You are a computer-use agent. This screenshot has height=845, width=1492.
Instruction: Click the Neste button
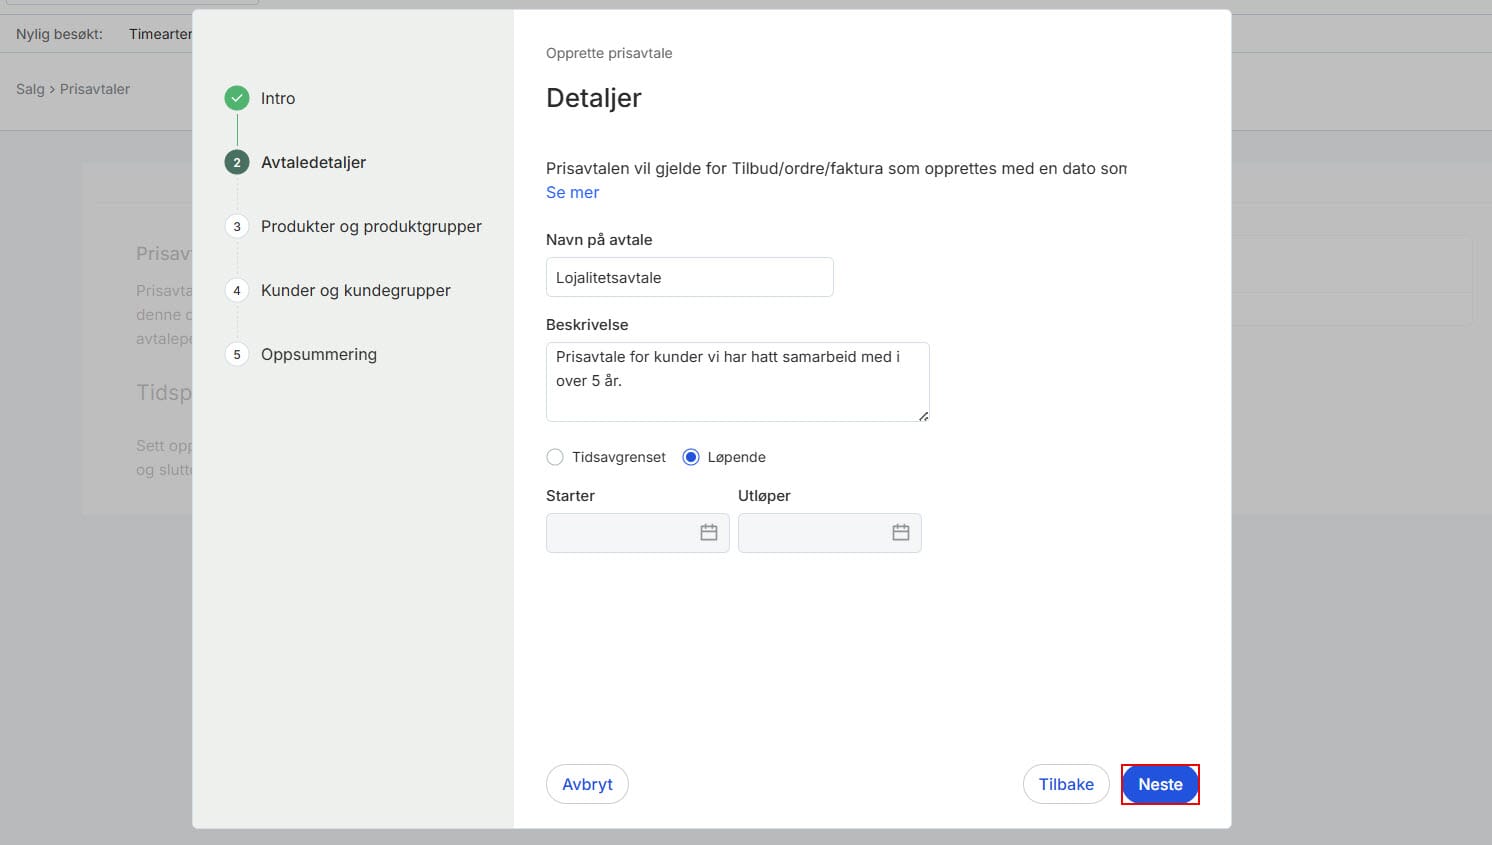[x=1160, y=784]
